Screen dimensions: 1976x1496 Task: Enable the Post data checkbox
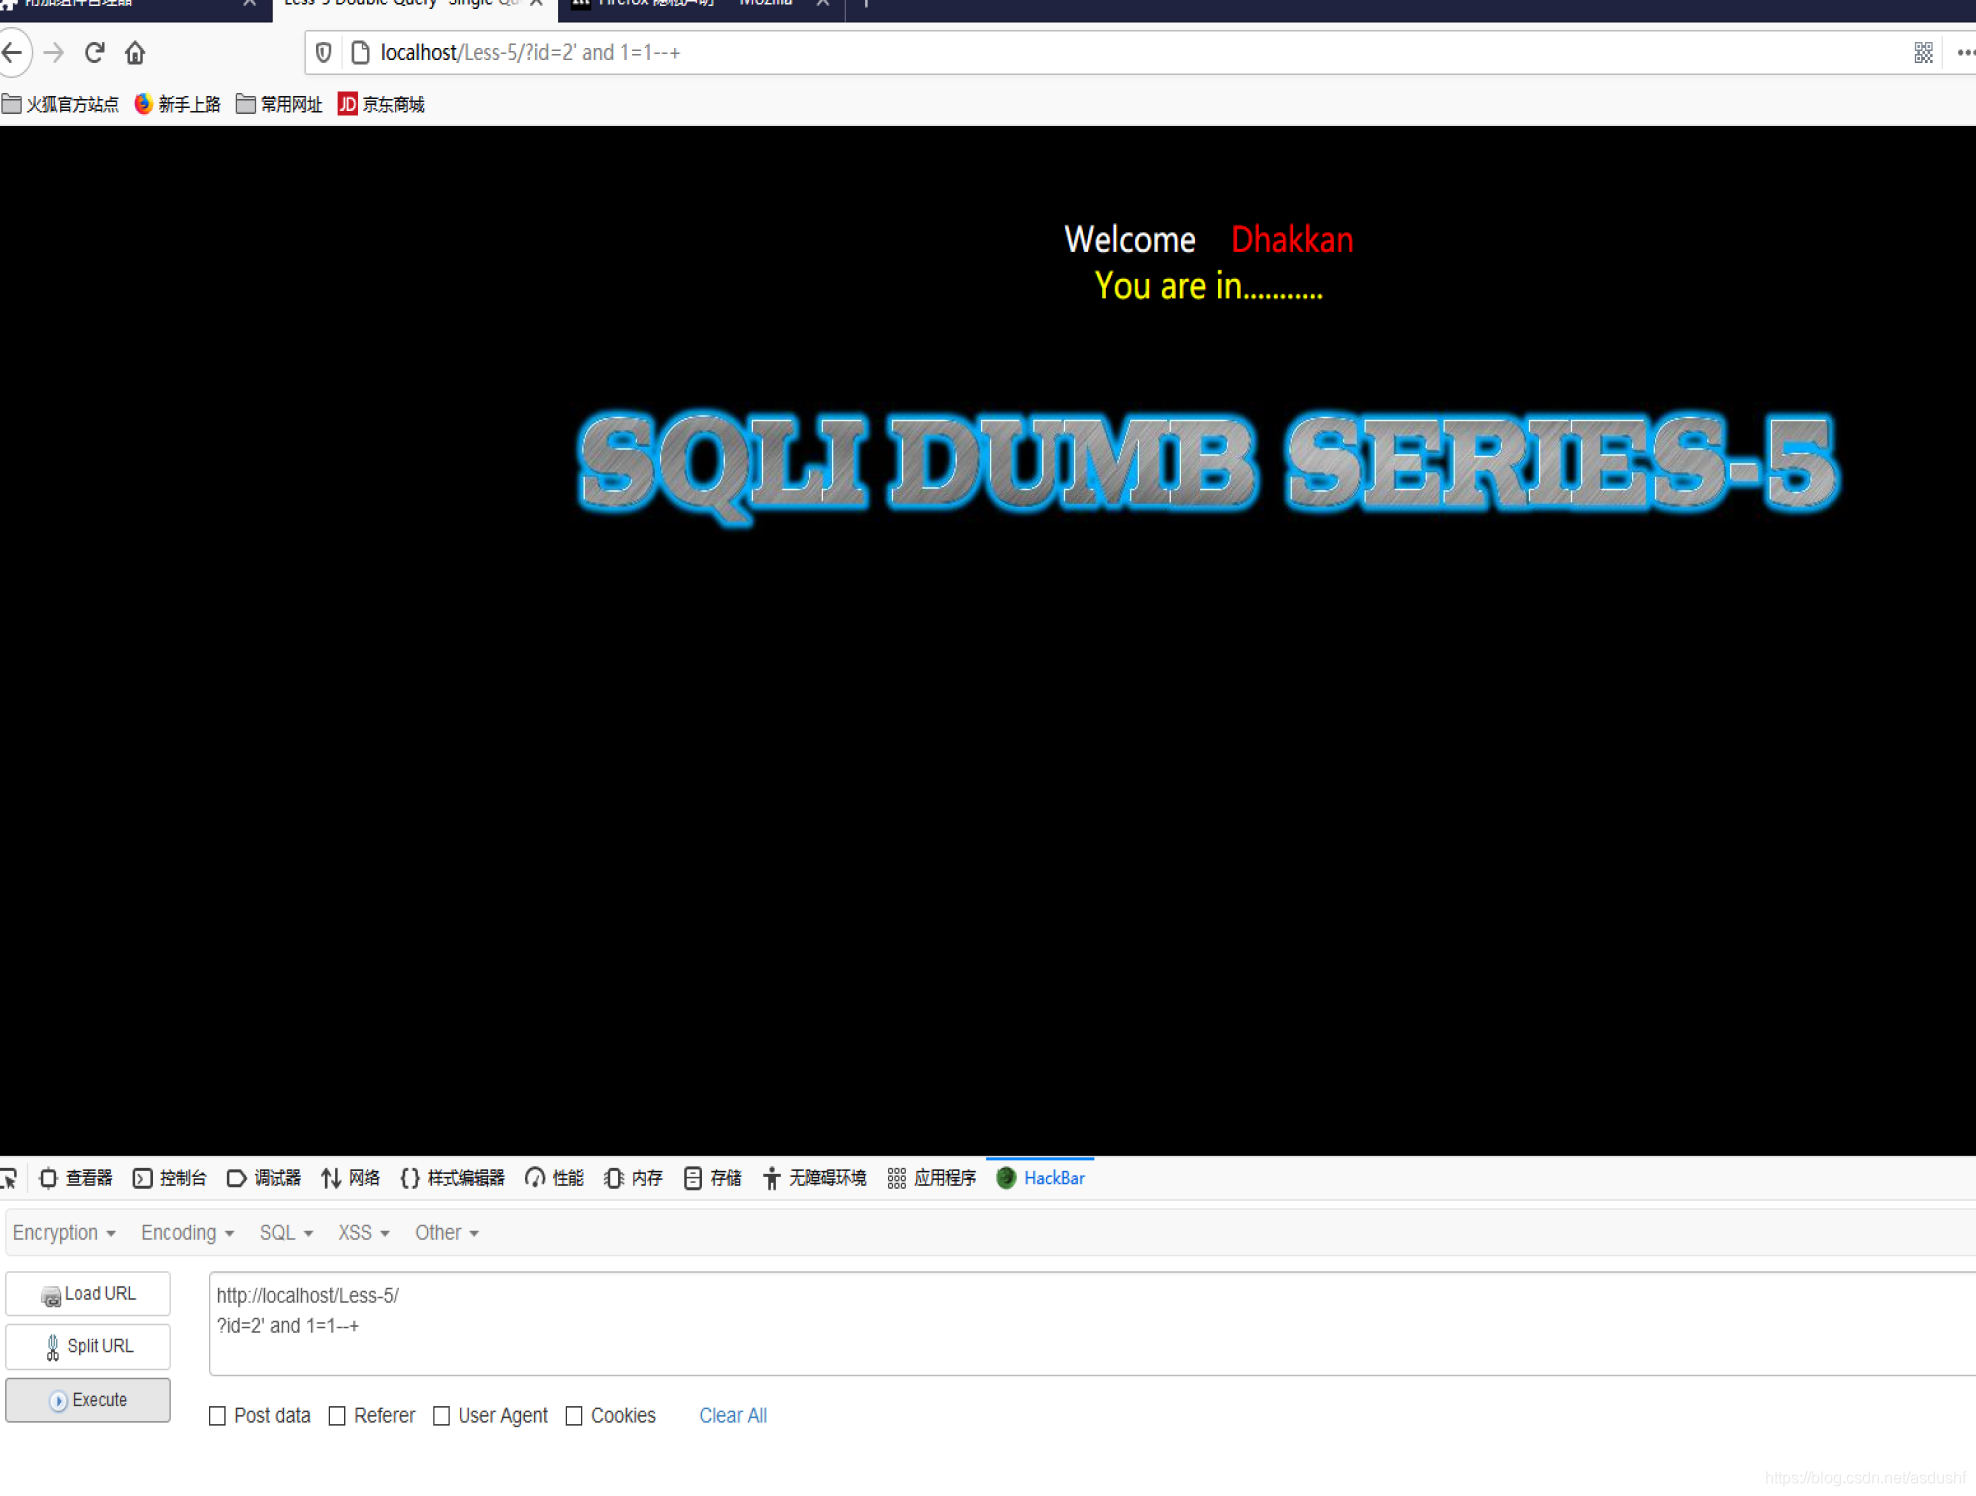pos(217,1415)
